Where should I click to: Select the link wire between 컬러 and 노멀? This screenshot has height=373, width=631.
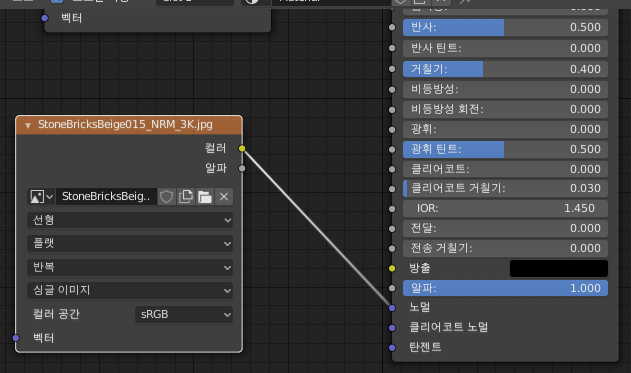(x=317, y=228)
